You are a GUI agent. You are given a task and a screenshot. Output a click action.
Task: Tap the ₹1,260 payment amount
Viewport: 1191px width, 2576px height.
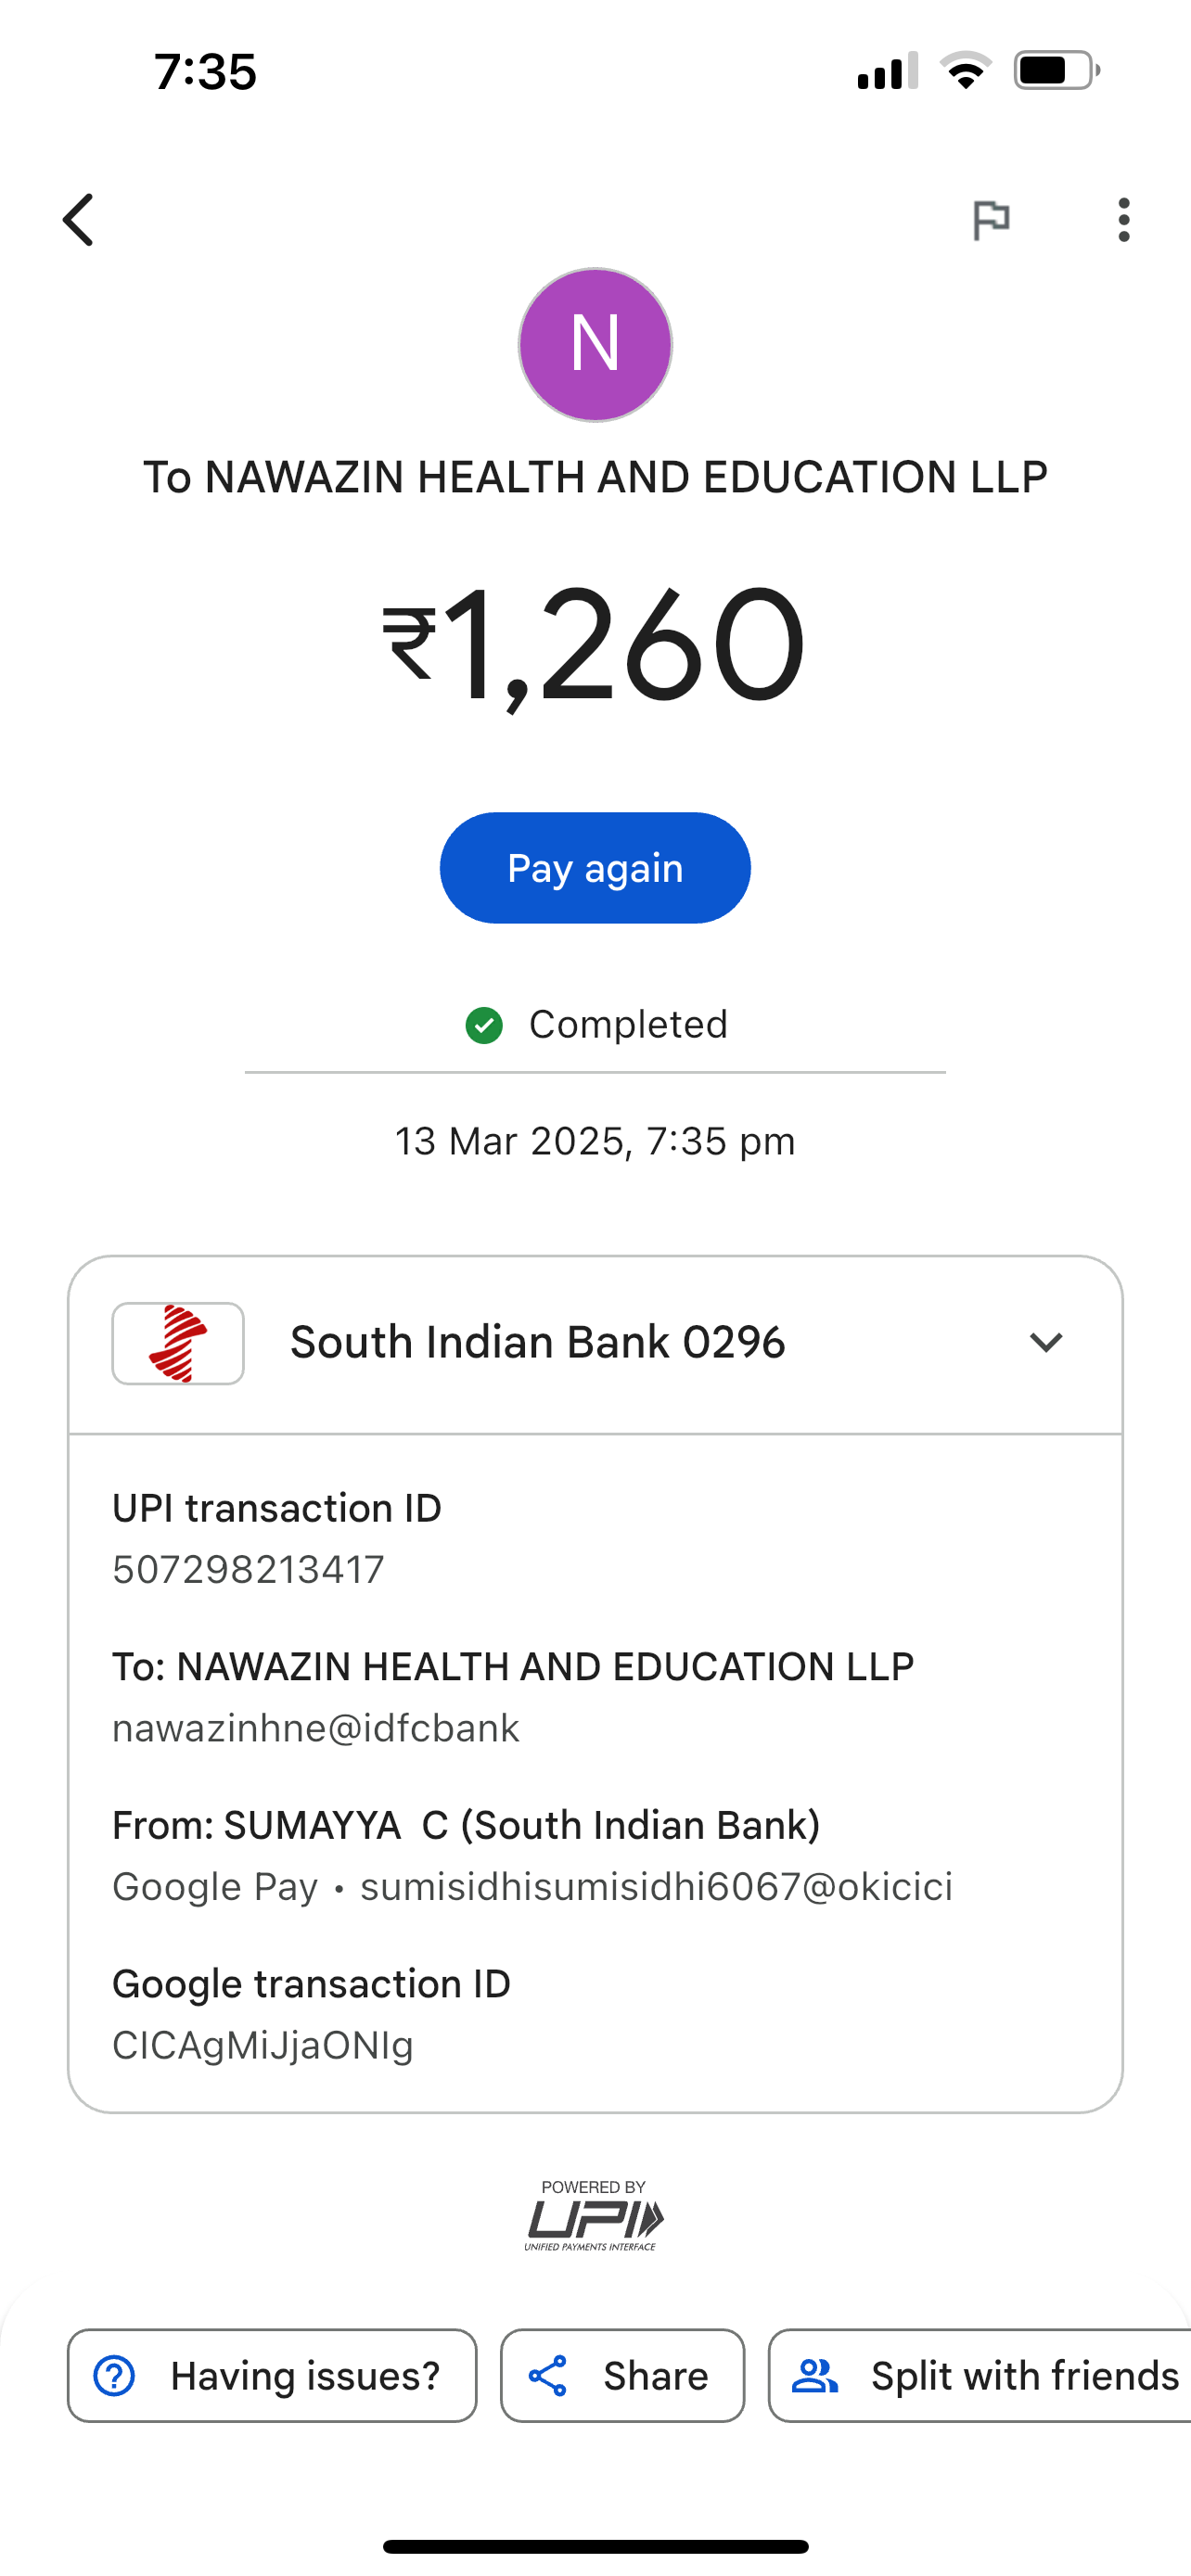click(594, 645)
